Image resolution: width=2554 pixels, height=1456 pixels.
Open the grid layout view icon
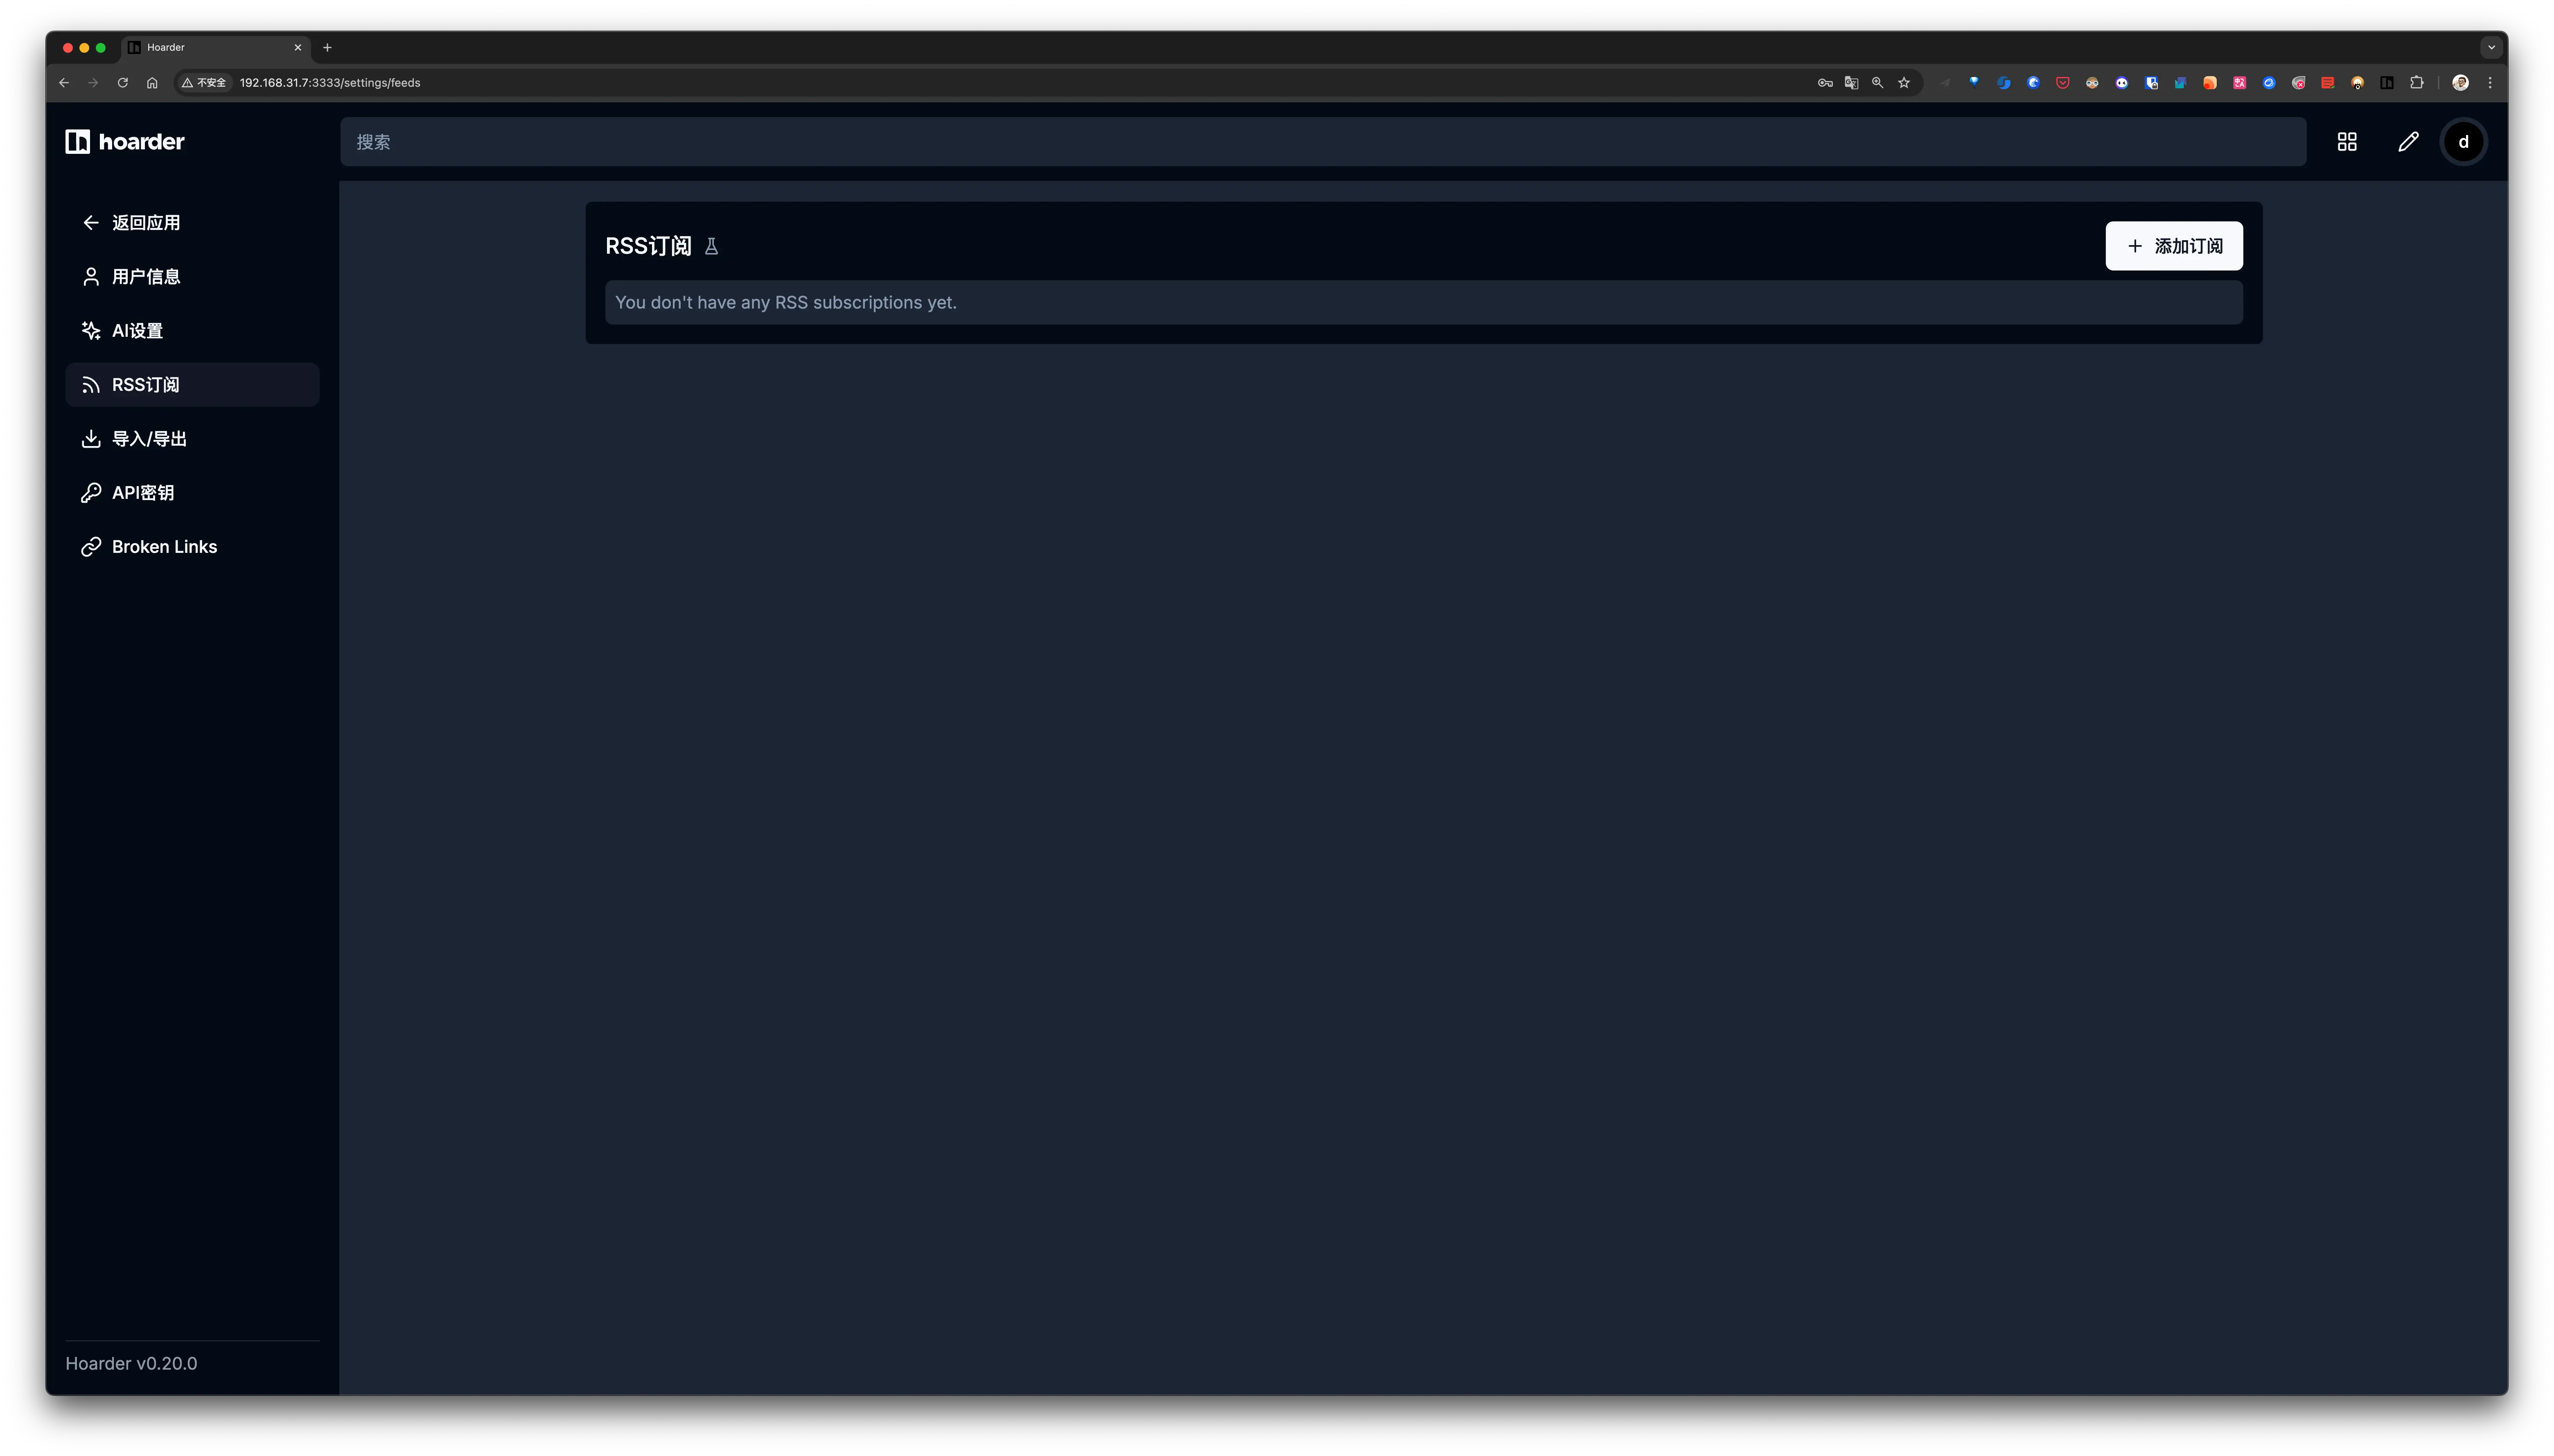tap(2346, 142)
